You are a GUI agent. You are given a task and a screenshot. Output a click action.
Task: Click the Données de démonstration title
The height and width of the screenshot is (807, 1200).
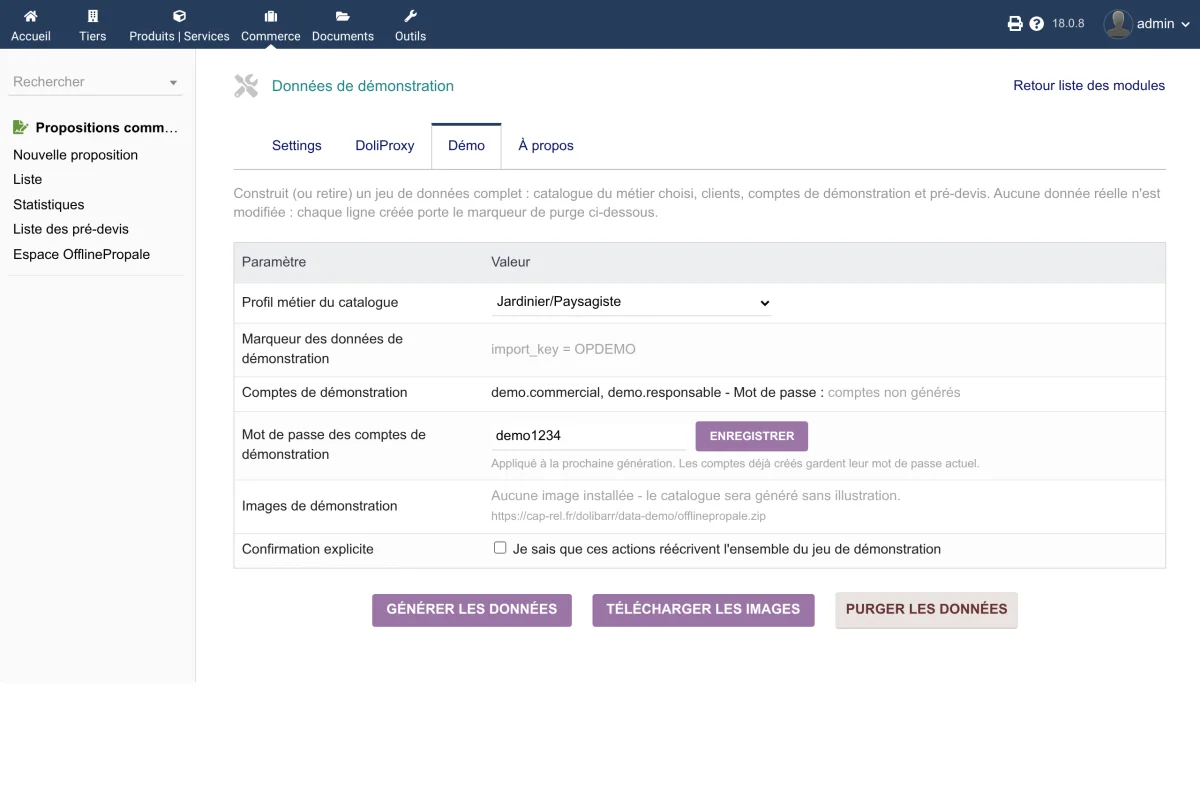[363, 86]
